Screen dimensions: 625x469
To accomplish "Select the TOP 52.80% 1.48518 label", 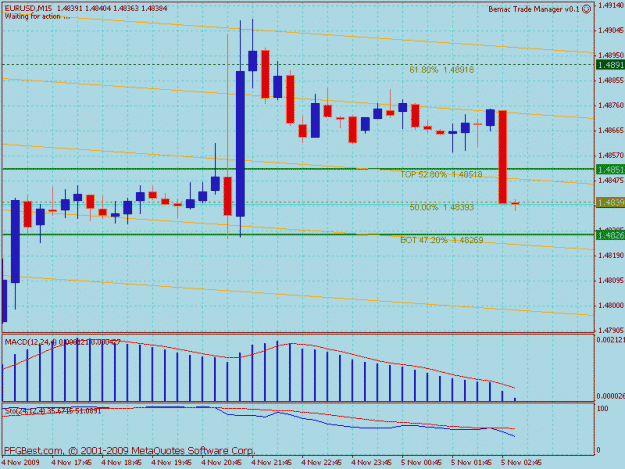I will (x=441, y=175).
